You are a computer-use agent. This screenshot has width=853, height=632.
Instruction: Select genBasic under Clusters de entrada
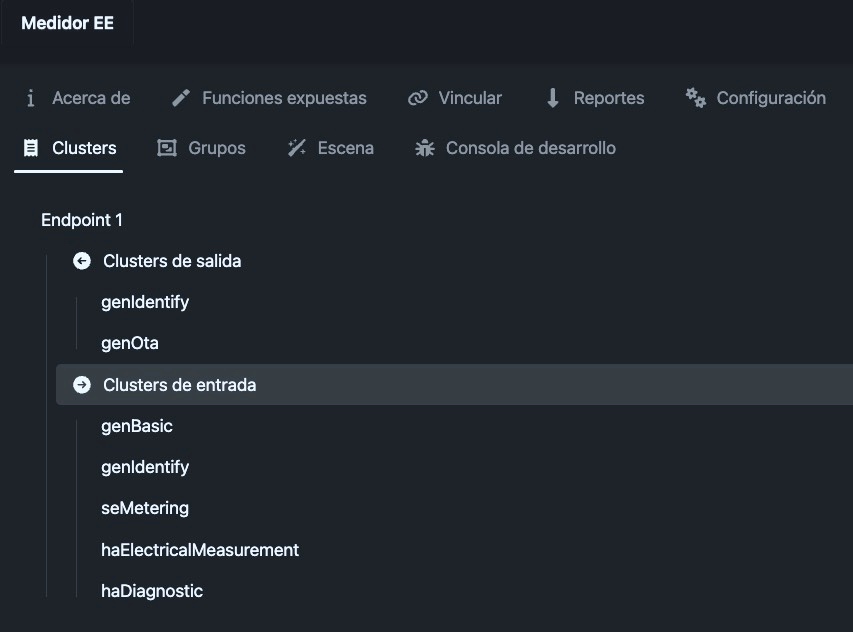pos(137,426)
